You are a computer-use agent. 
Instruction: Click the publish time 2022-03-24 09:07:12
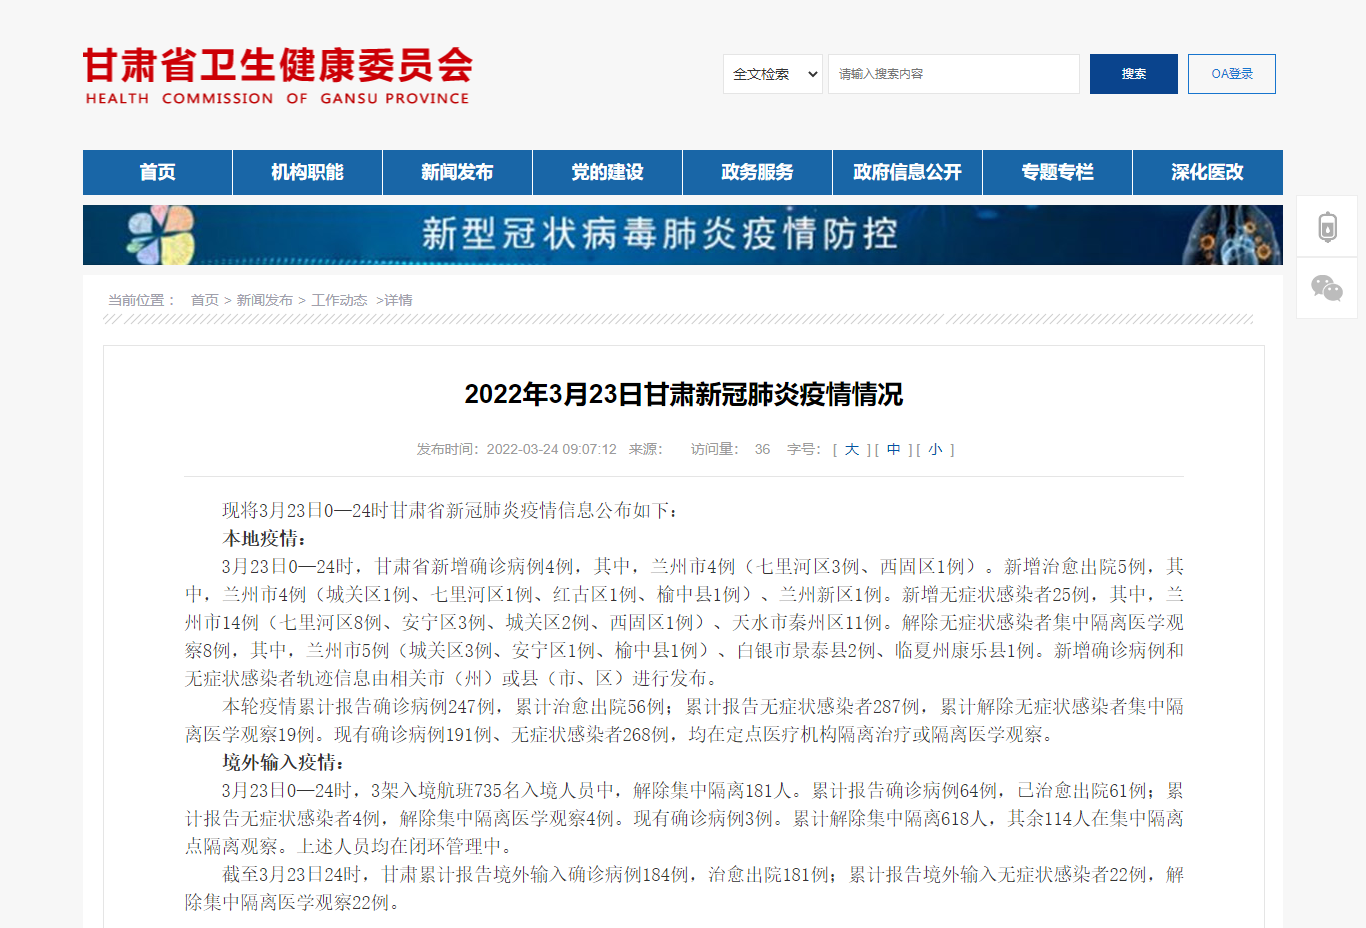click(x=552, y=450)
